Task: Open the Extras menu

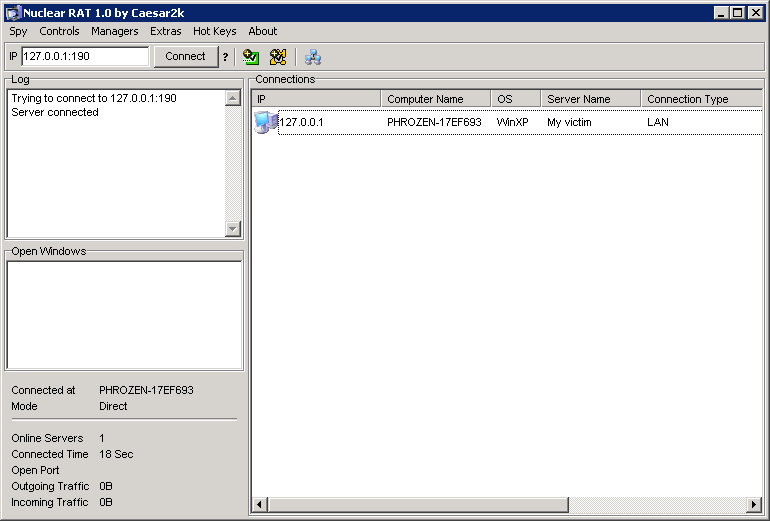Action: pos(166,31)
